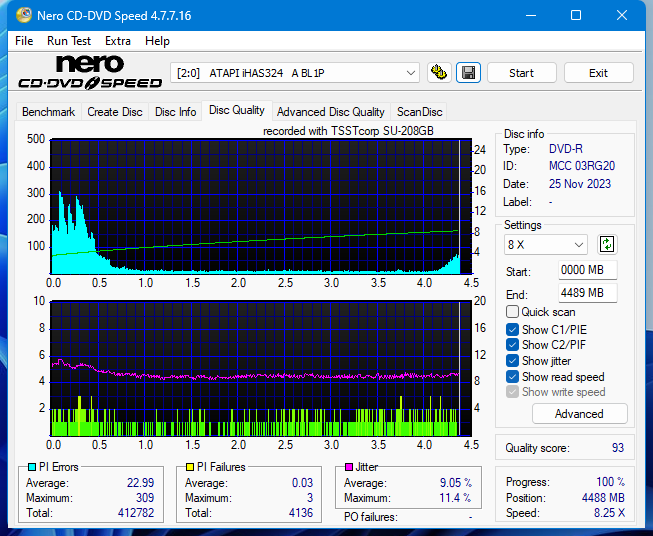Minimize the Nero CD-DVD Speed window
653x536 pixels.
point(531,15)
